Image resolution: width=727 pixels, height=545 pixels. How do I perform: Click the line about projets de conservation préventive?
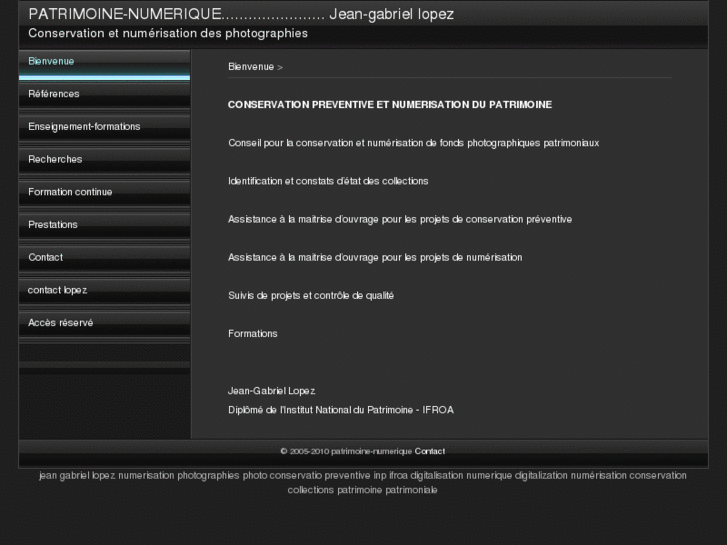tap(400, 219)
